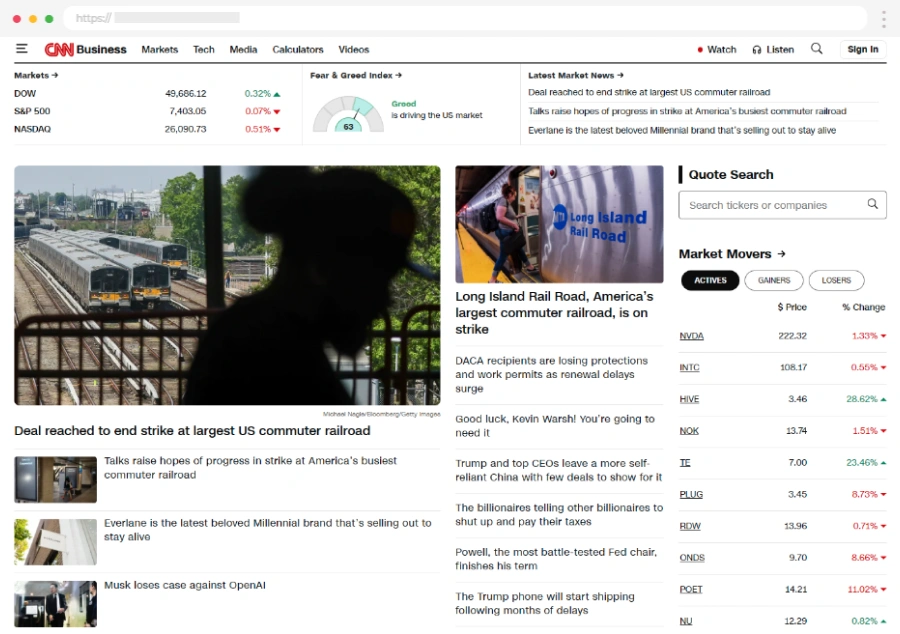This screenshot has width=900, height=634.
Task: Click the Watch link in the header
Action: (721, 50)
